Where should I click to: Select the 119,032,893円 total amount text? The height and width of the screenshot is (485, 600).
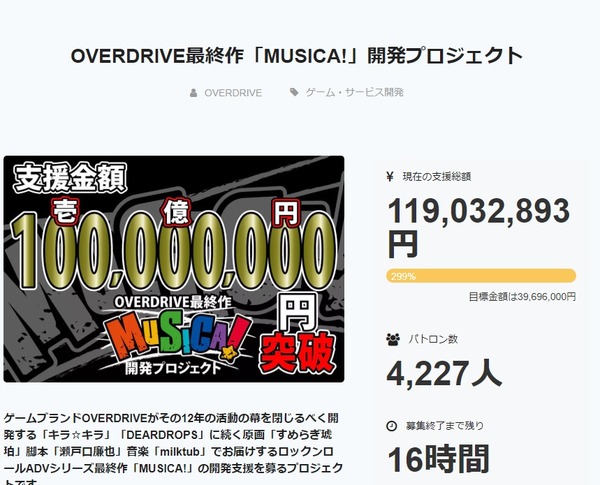(478, 227)
